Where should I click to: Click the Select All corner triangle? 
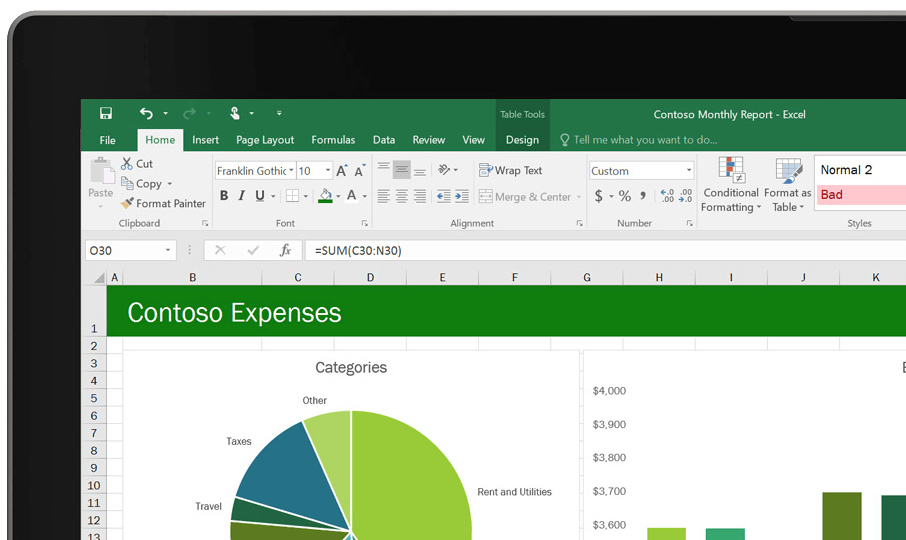(99, 278)
